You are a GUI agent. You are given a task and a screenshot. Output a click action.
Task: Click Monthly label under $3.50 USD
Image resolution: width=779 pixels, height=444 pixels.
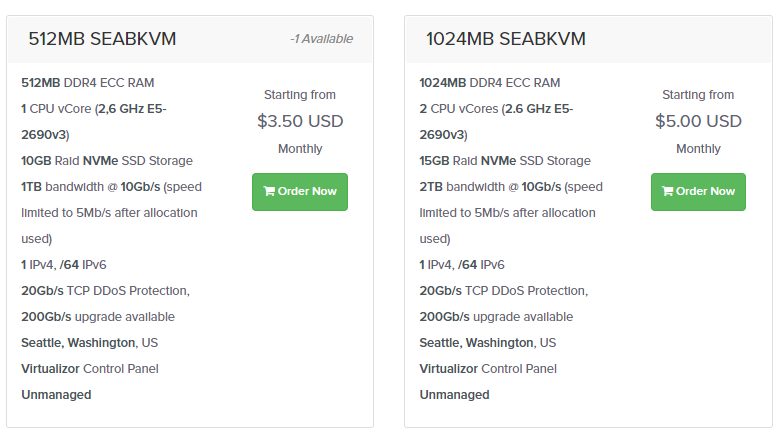[x=300, y=149]
